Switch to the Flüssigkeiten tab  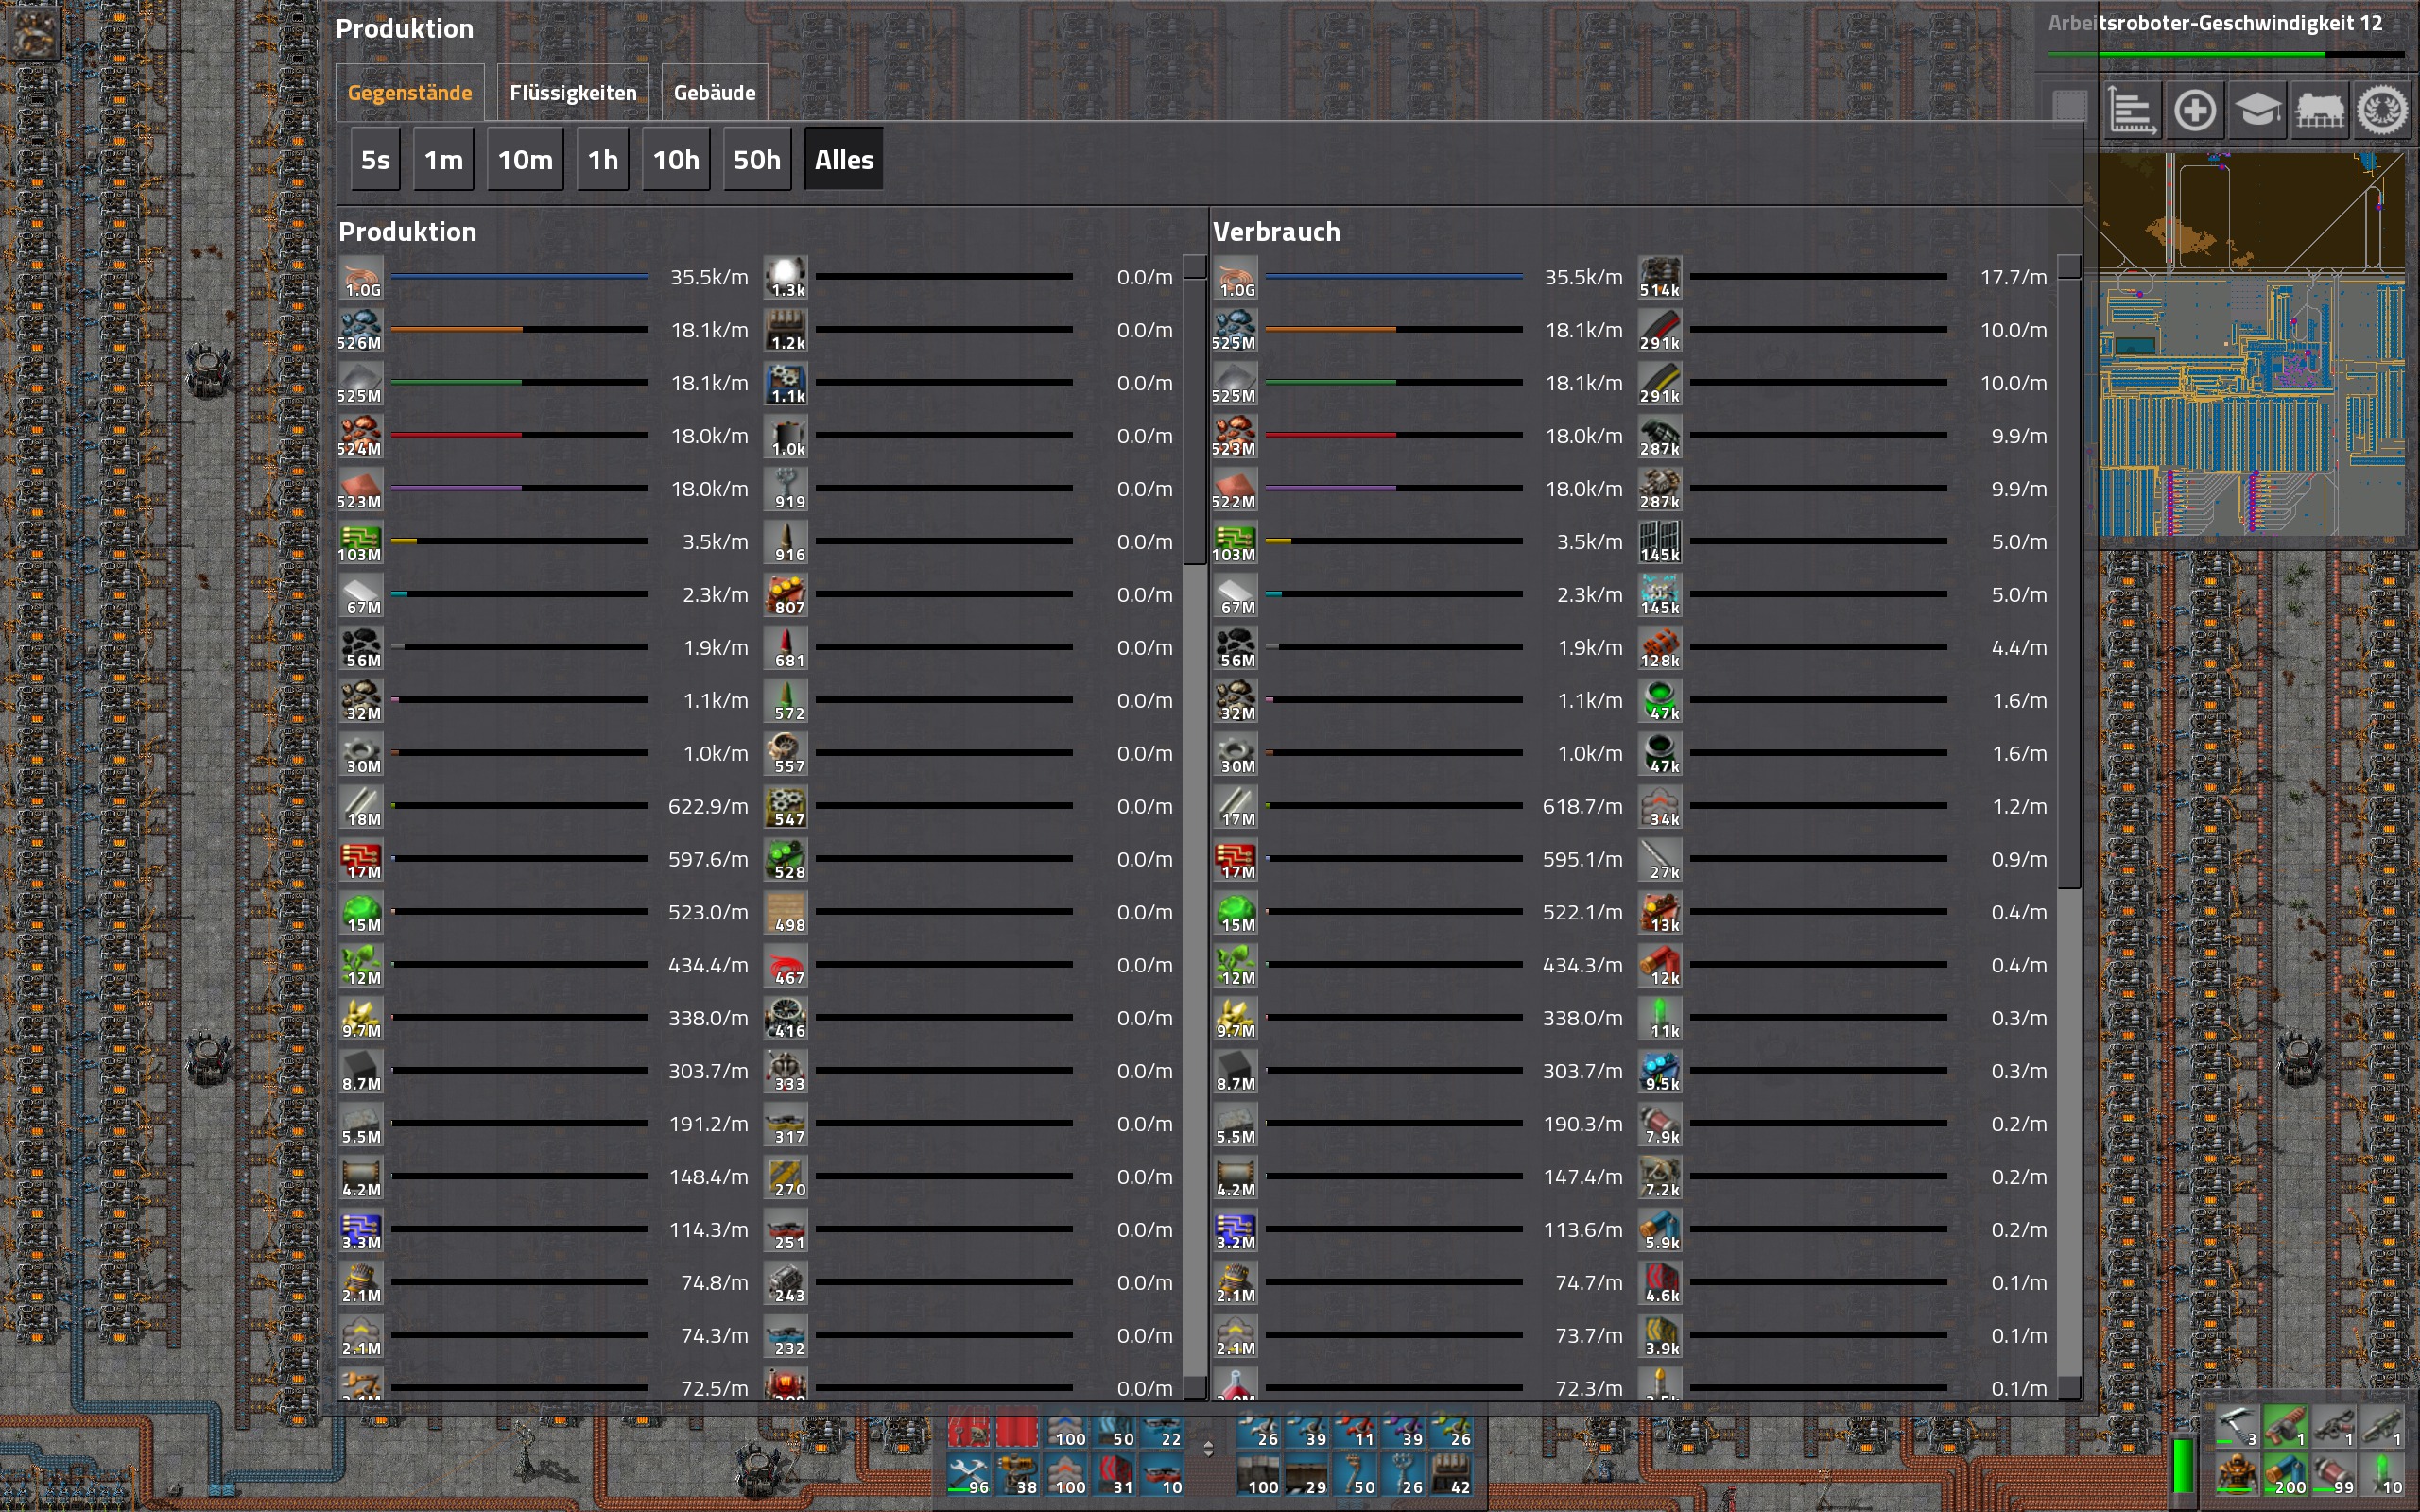573,93
